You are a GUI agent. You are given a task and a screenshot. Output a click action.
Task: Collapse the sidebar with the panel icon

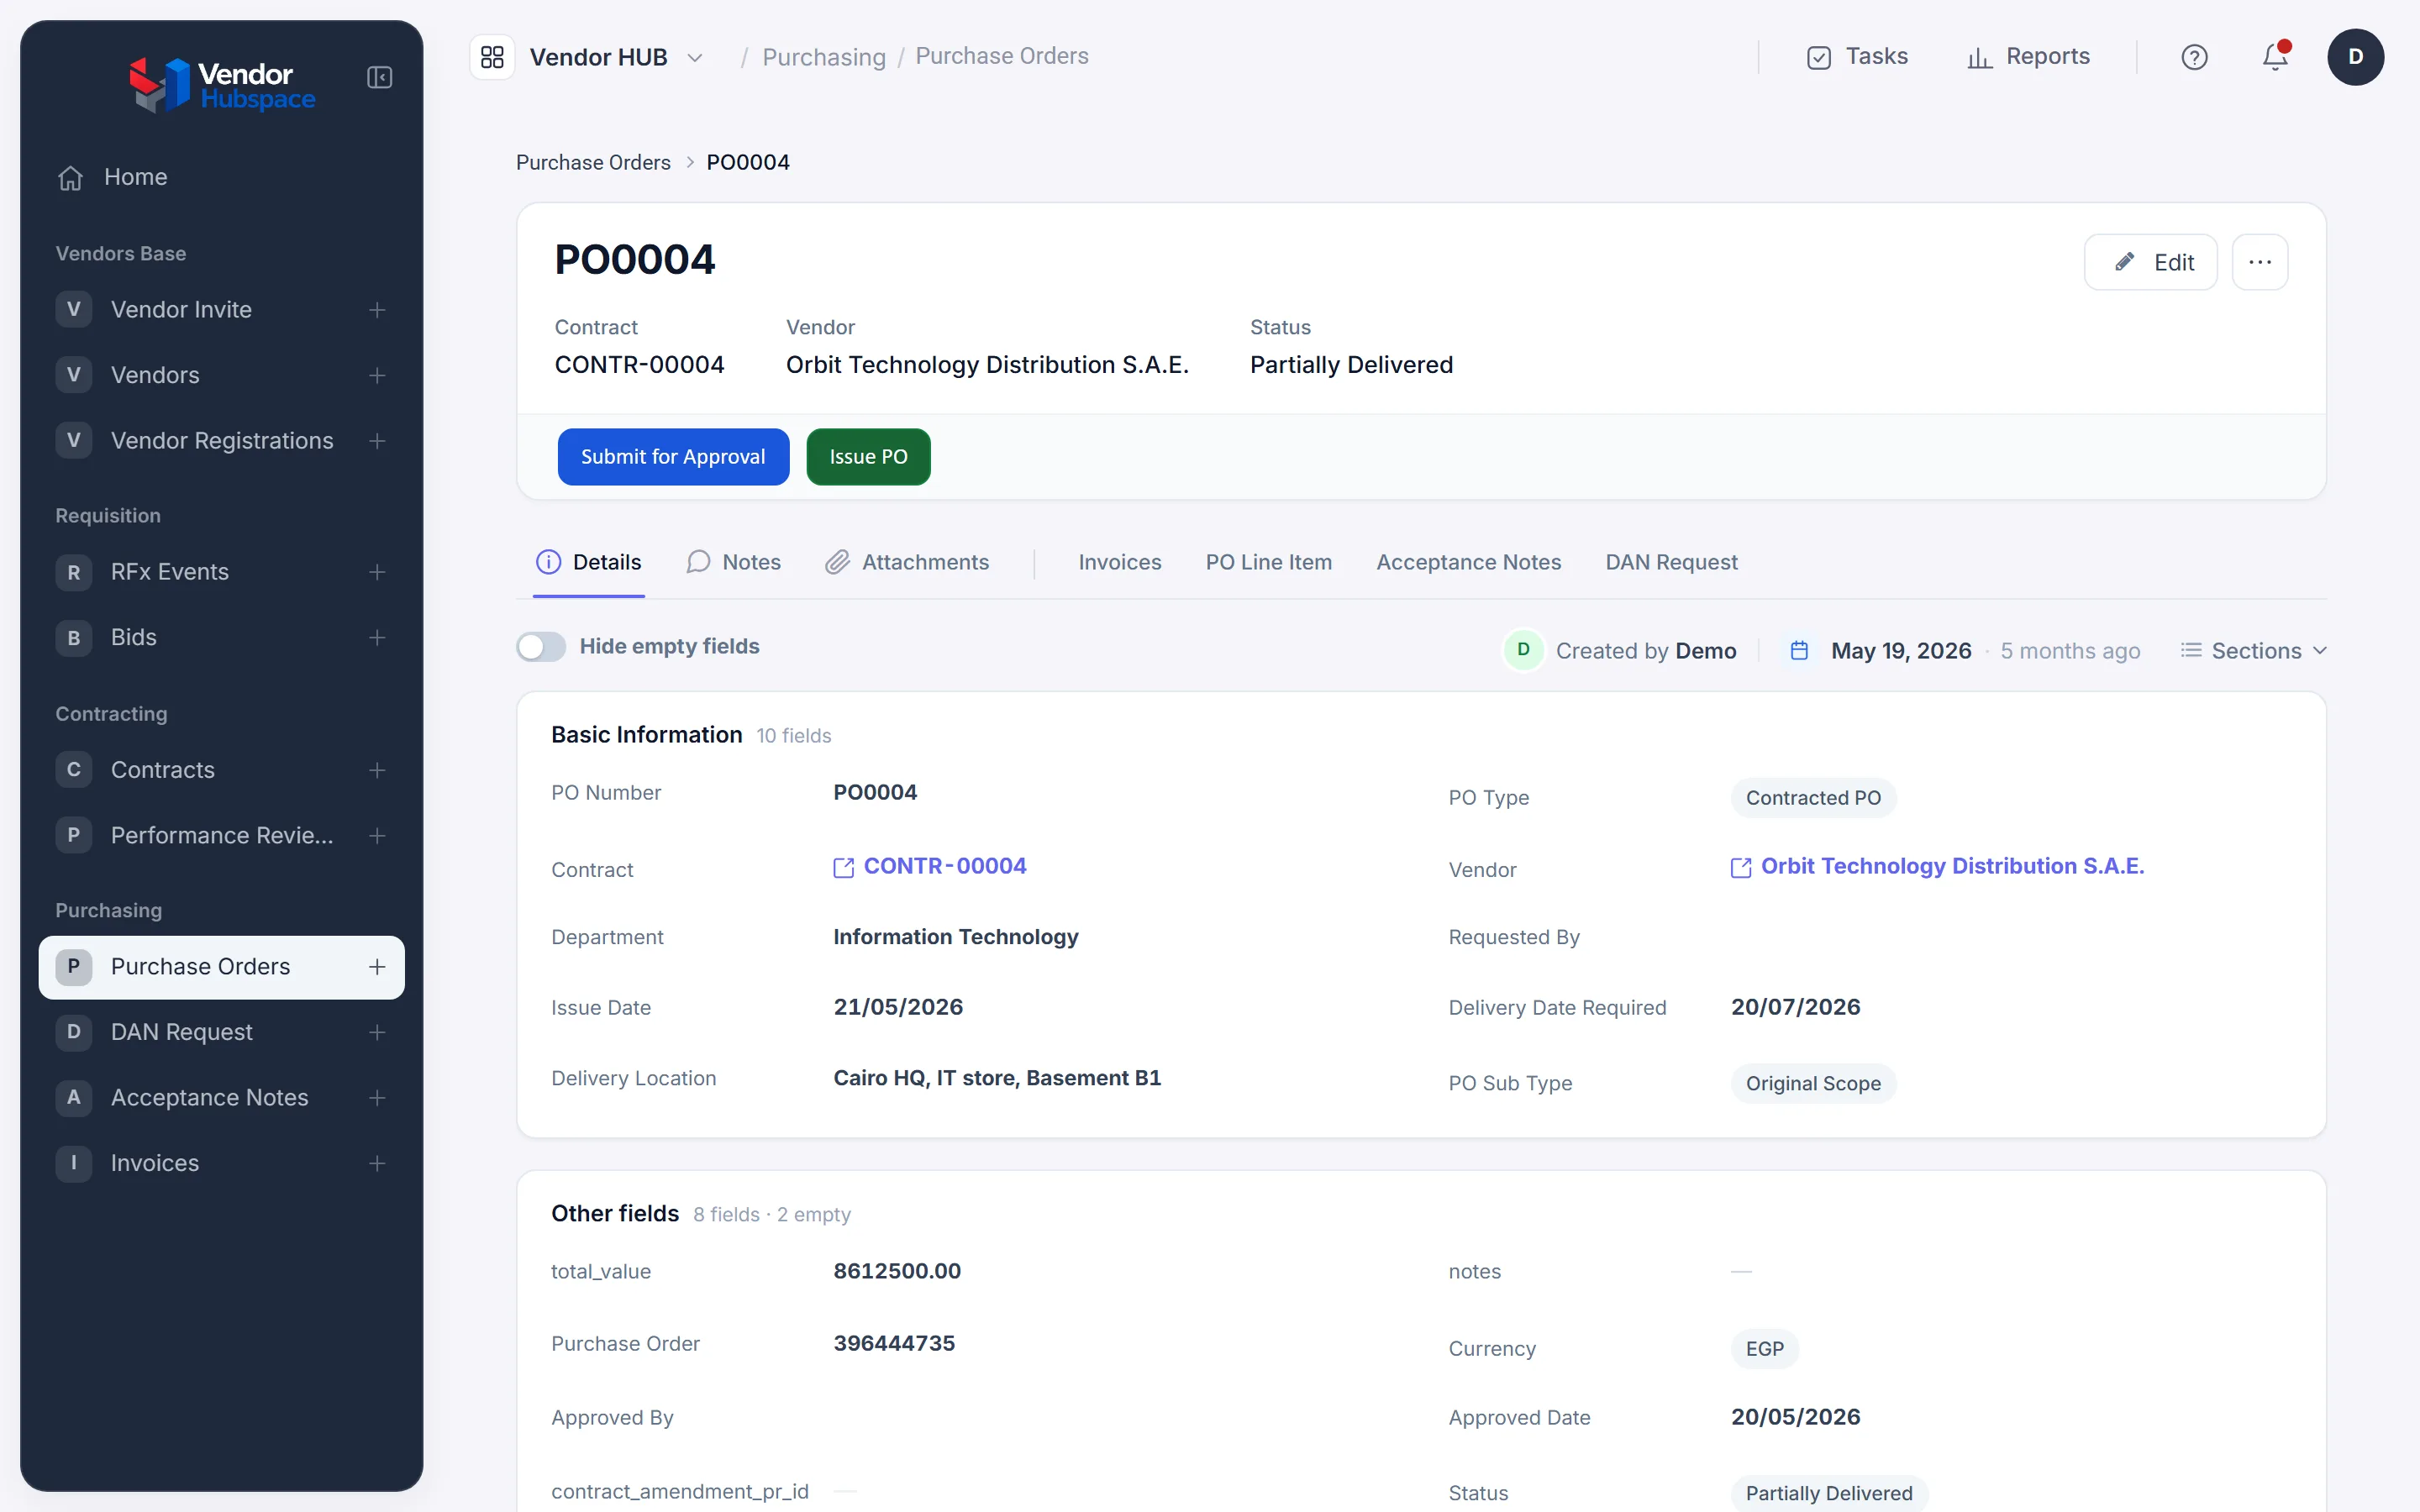coord(379,77)
